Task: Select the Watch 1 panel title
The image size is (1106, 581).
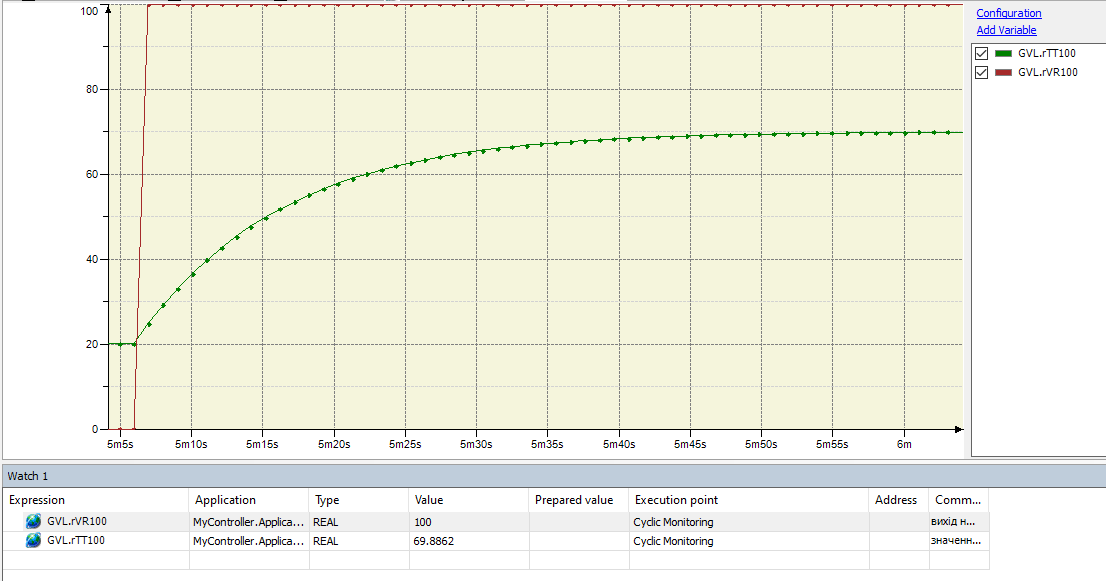Action: (29, 476)
